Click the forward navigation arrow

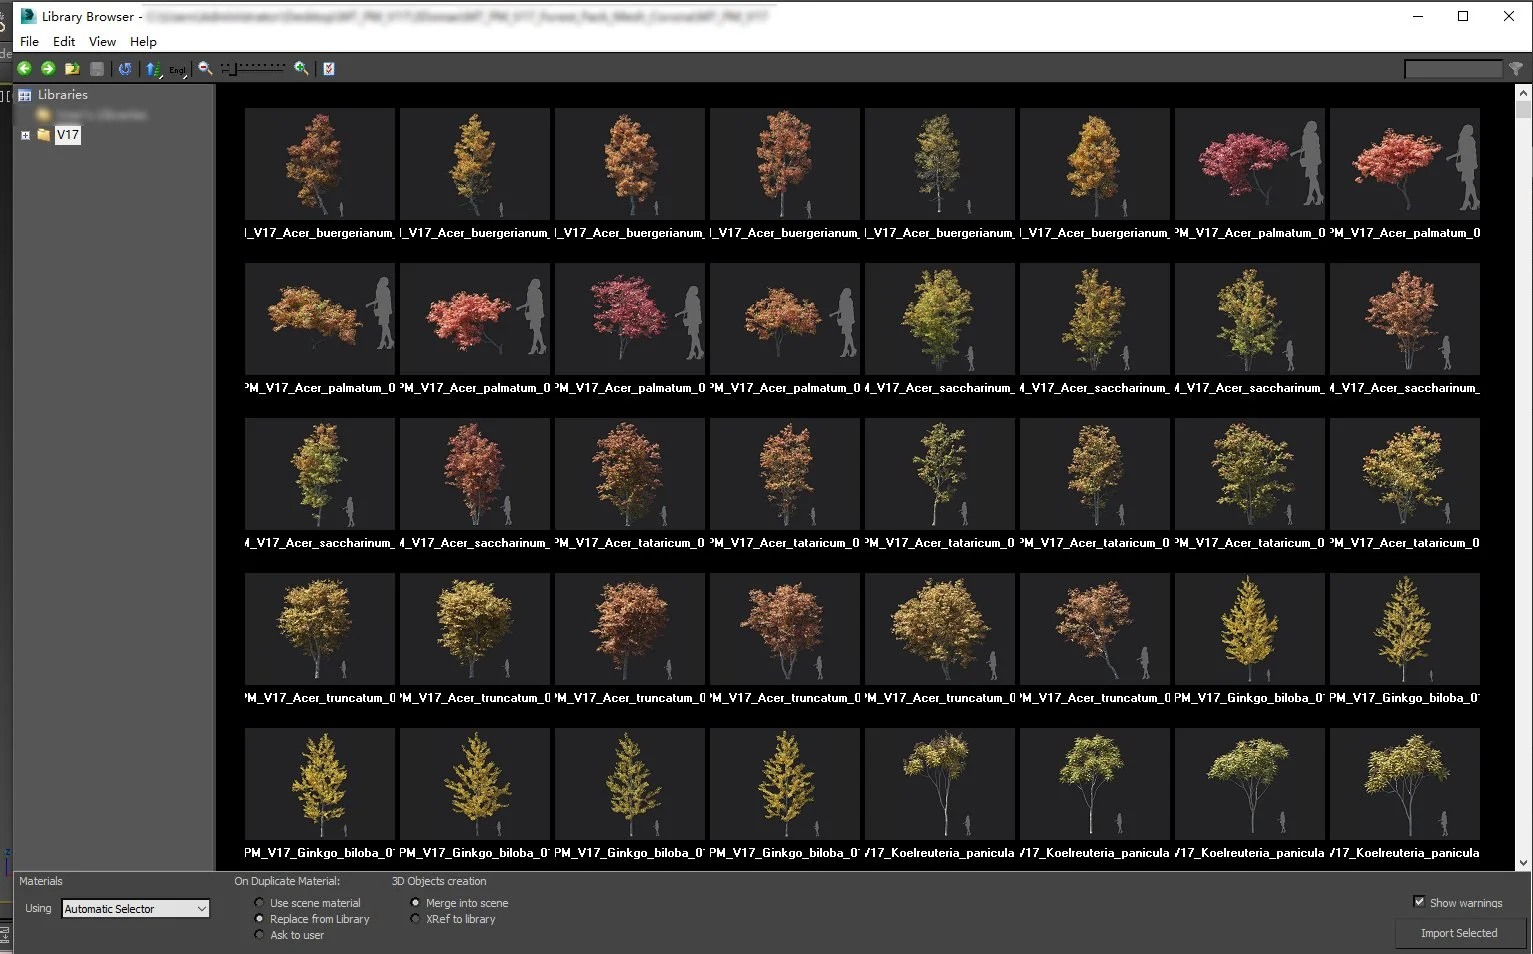pos(47,68)
